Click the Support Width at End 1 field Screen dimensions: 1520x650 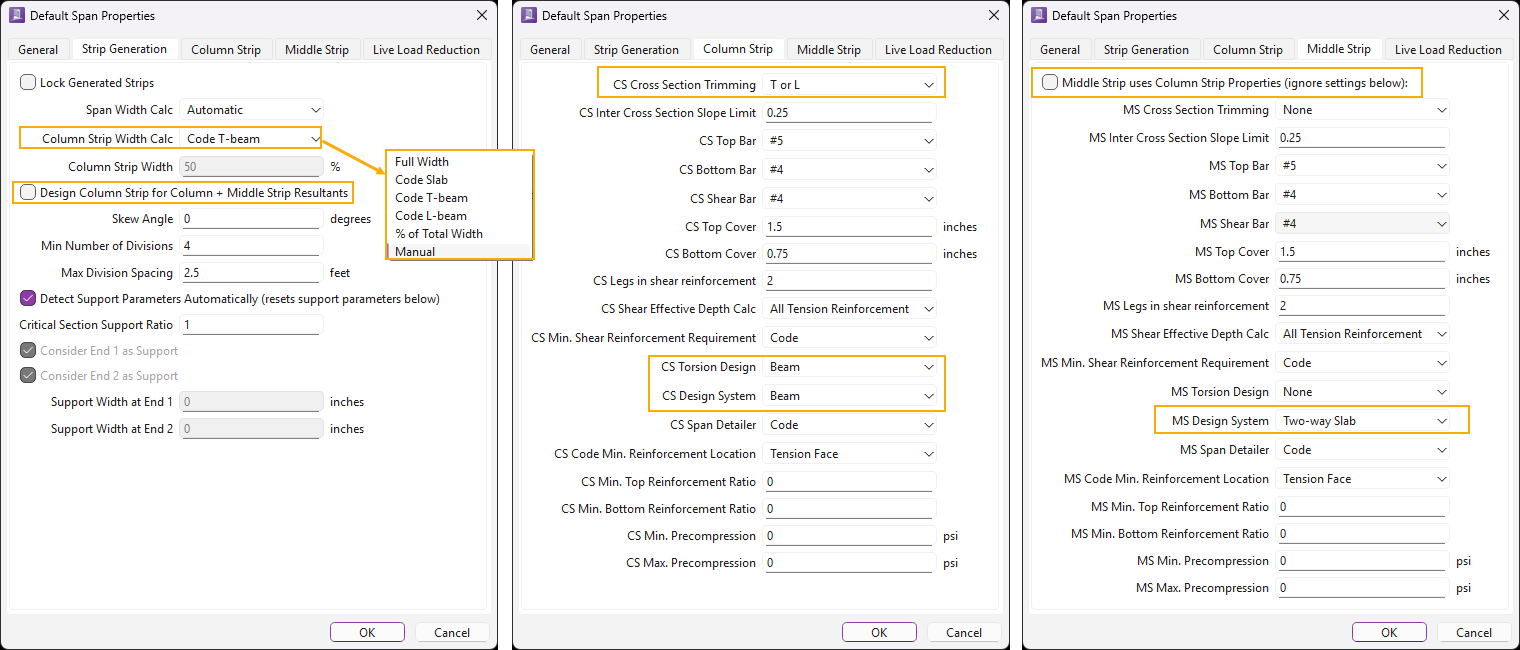[x=252, y=402]
